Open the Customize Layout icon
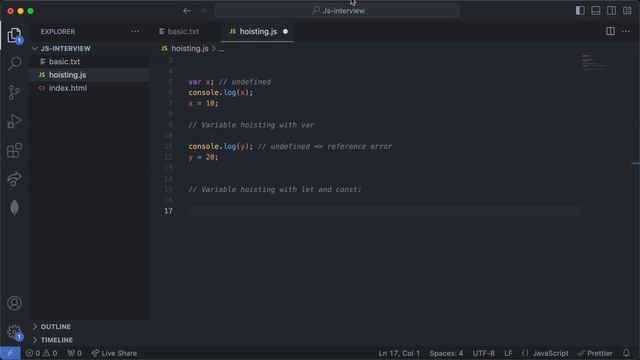This screenshot has height=360, width=640. [x=627, y=11]
